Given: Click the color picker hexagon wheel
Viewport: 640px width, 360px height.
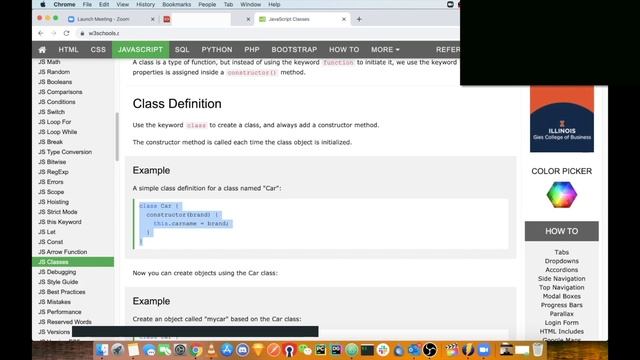Looking at the screenshot, I should (x=562, y=195).
